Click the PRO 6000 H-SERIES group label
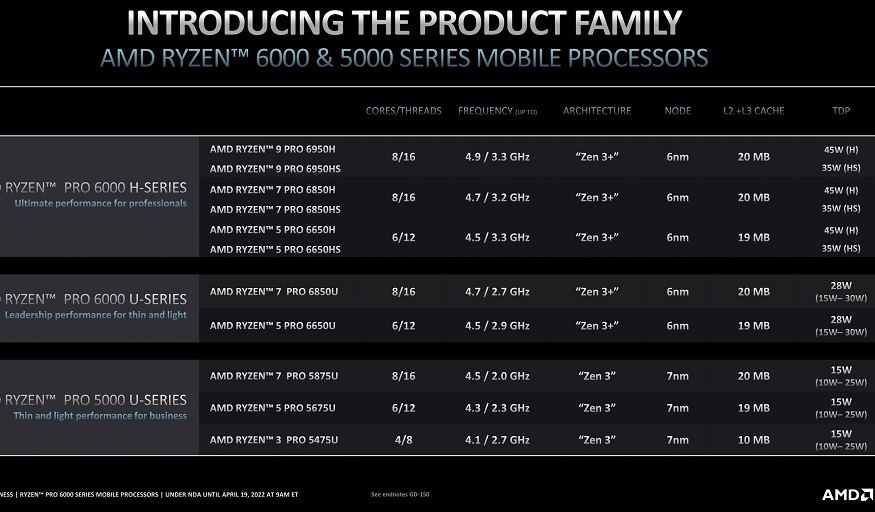Screen dimensions: 875x512 point(96,187)
